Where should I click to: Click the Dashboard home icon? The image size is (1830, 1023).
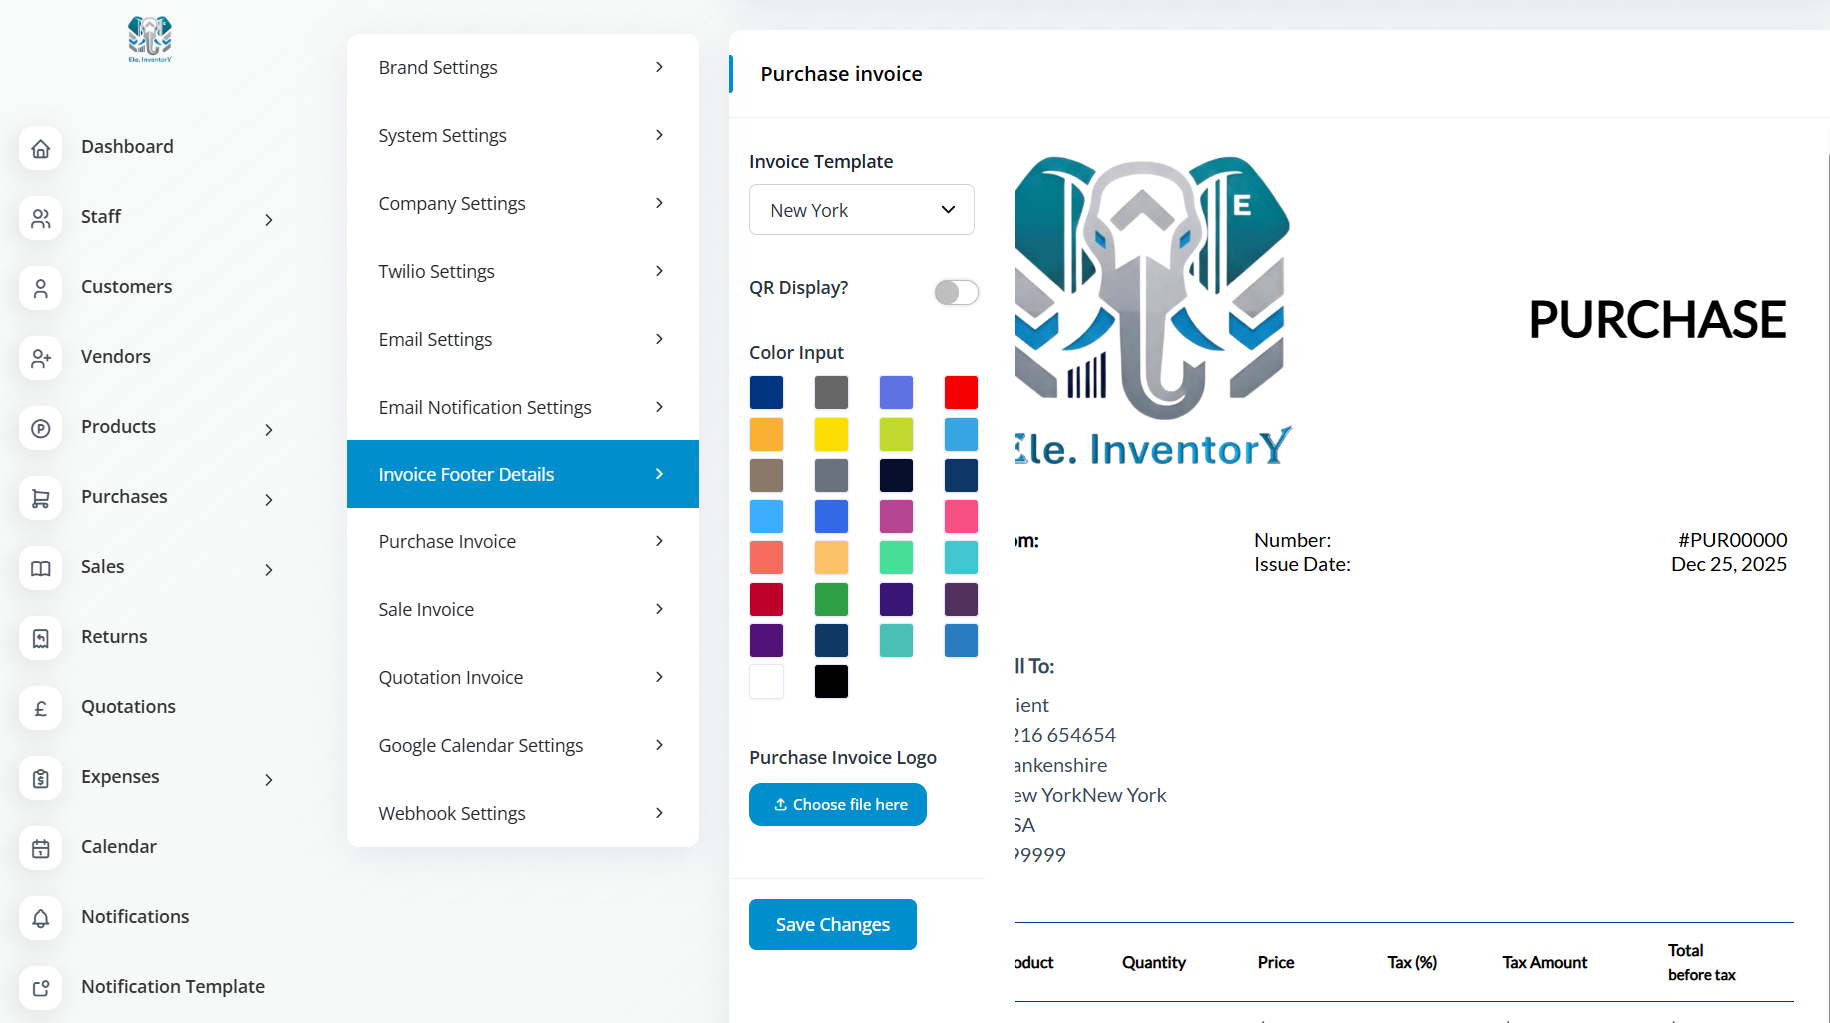(41, 148)
